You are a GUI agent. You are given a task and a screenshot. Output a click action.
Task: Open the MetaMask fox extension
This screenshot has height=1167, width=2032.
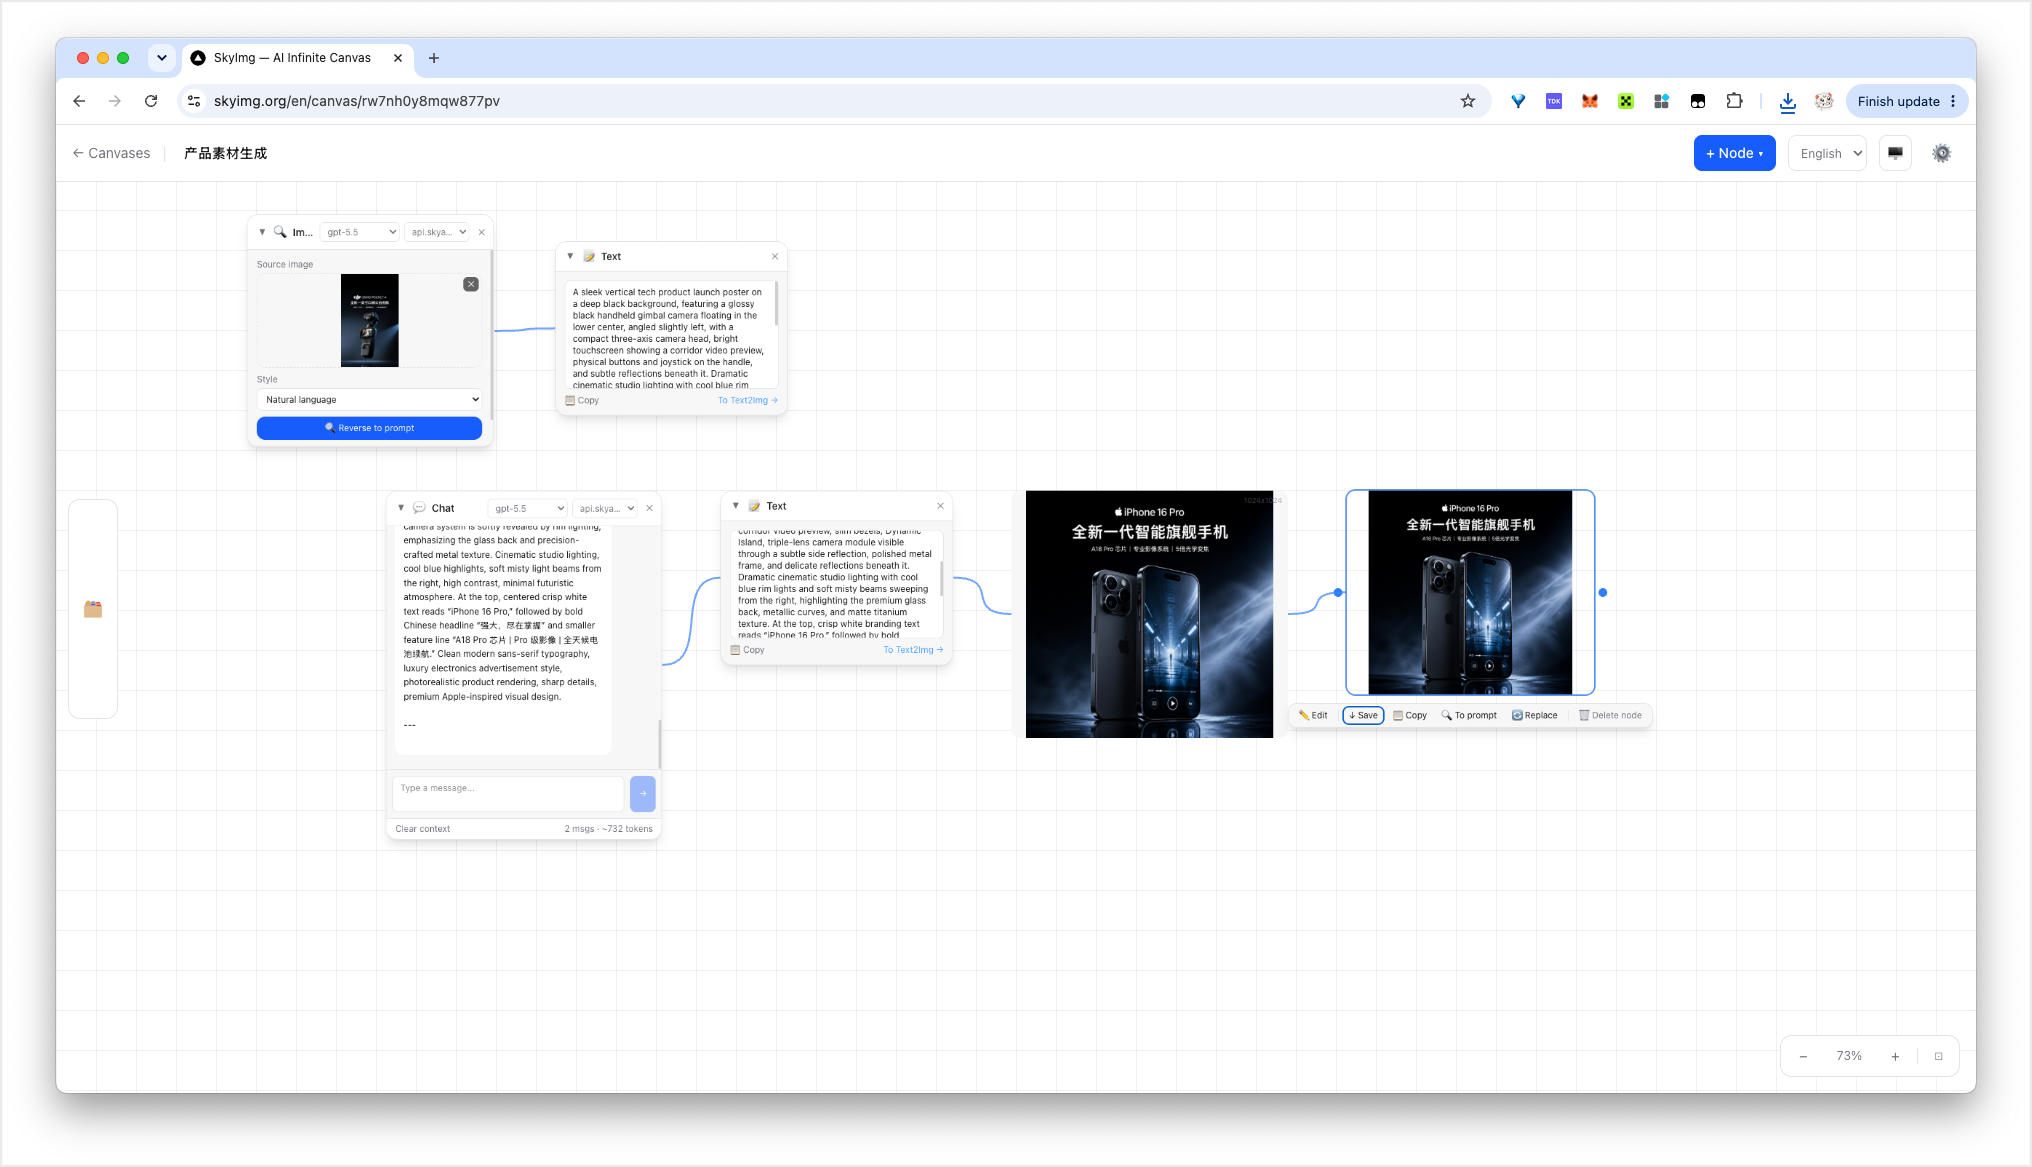tap(1590, 101)
